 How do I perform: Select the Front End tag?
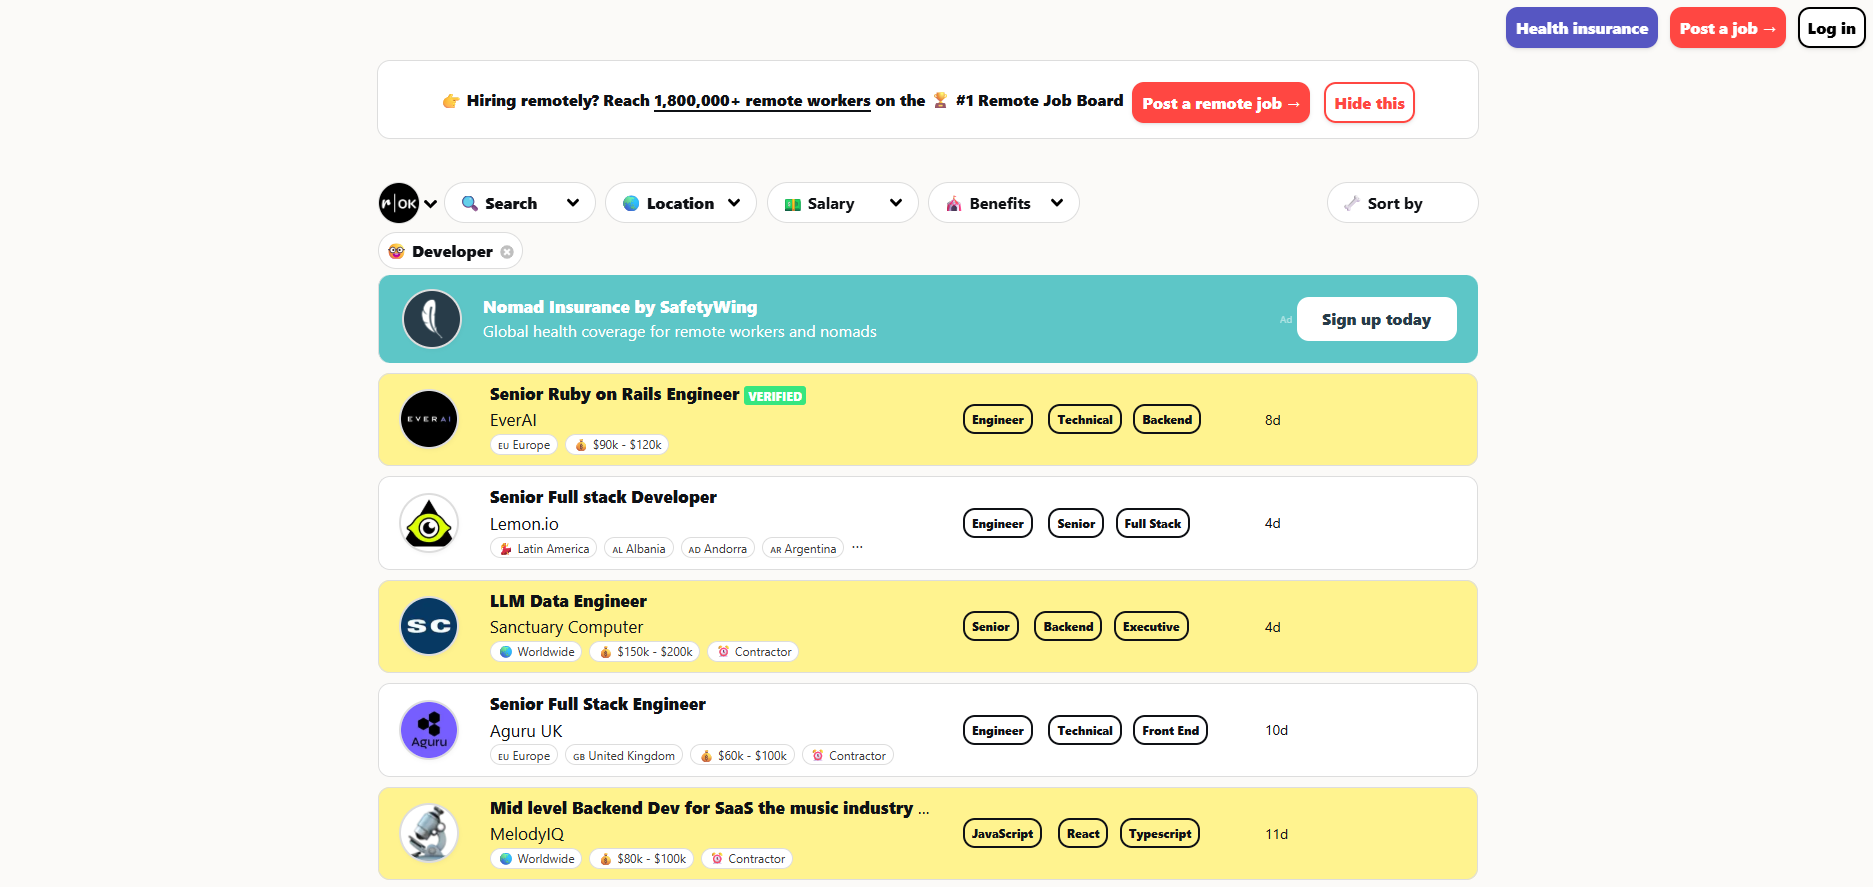(1171, 731)
